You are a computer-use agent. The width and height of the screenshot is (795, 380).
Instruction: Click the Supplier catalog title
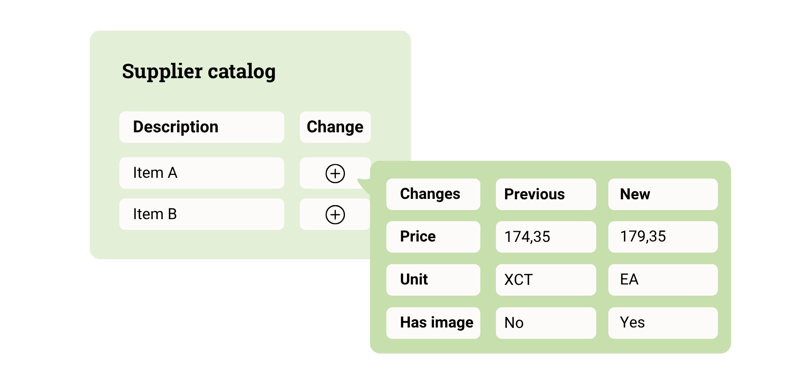click(x=199, y=72)
